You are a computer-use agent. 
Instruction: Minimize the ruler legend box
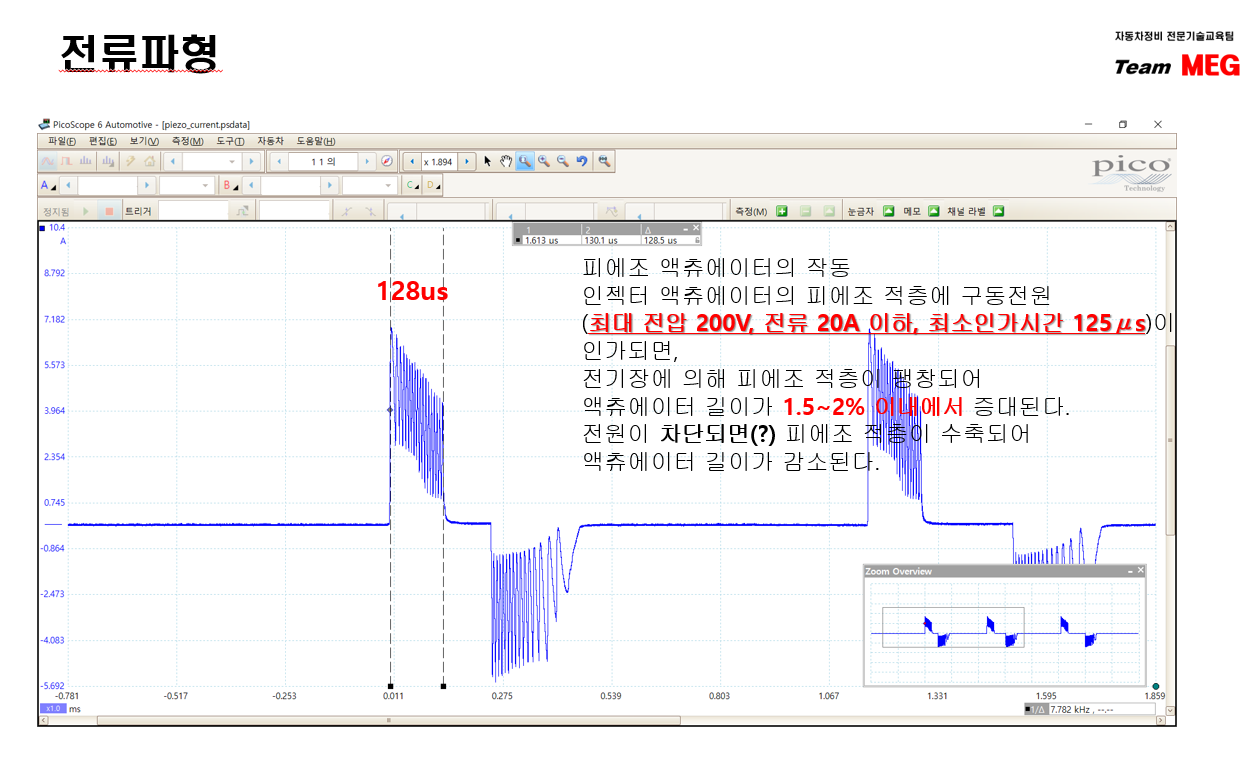[685, 228]
